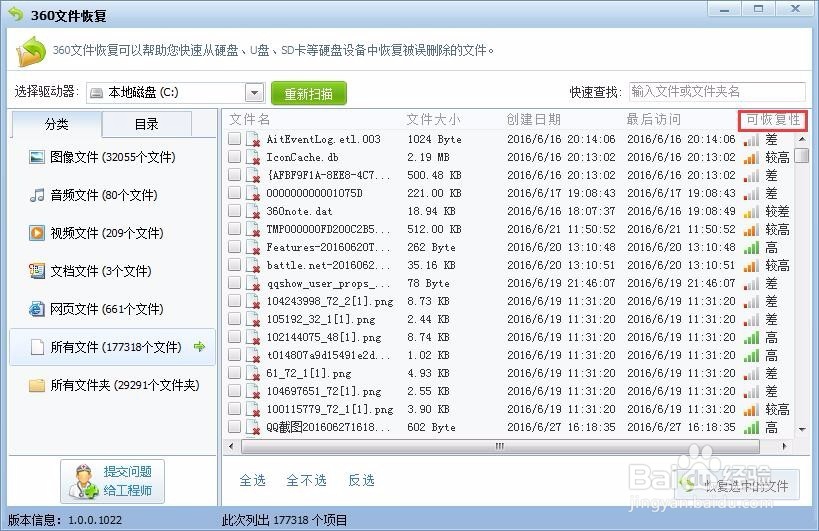
Task: Click recoverability bars for 102144075_48[1].png
Action: click(x=751, y=337)
